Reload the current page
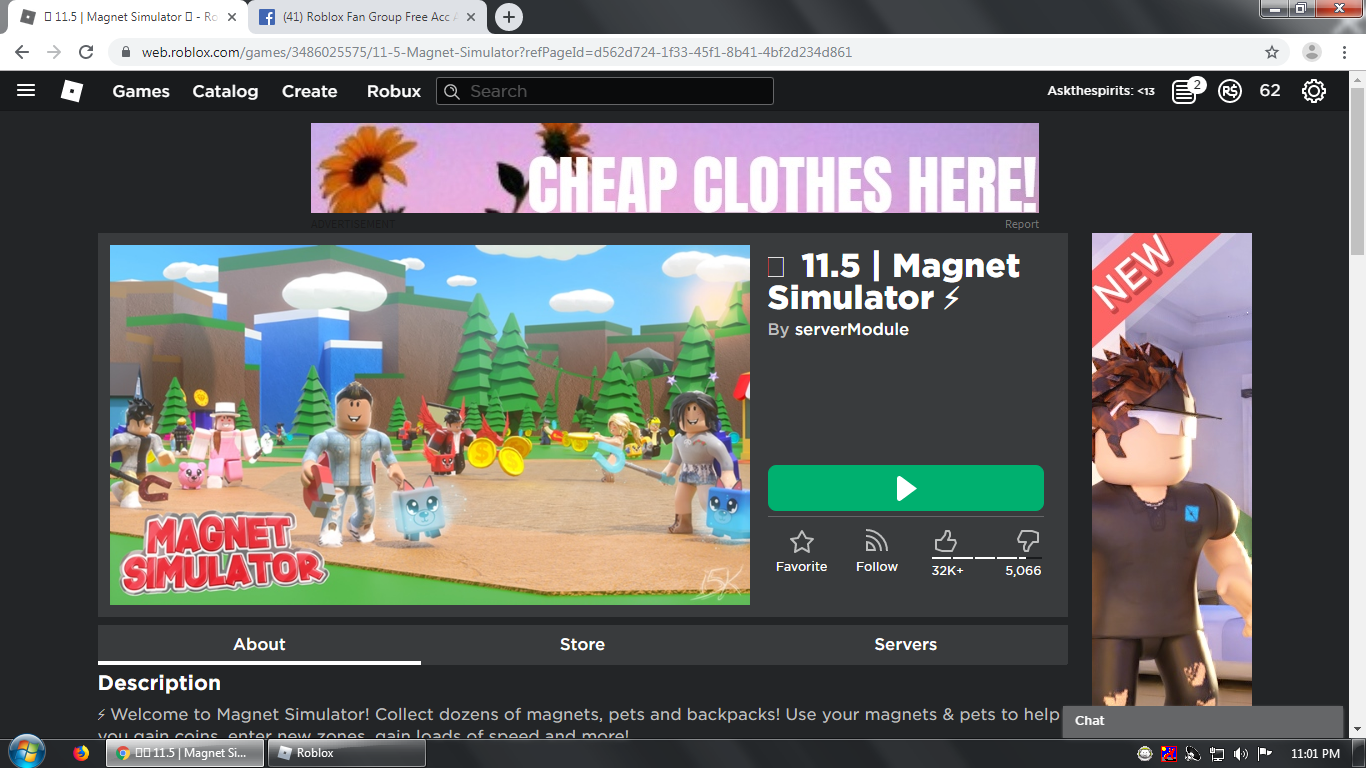1366x768 pixels. click(86, 52)
